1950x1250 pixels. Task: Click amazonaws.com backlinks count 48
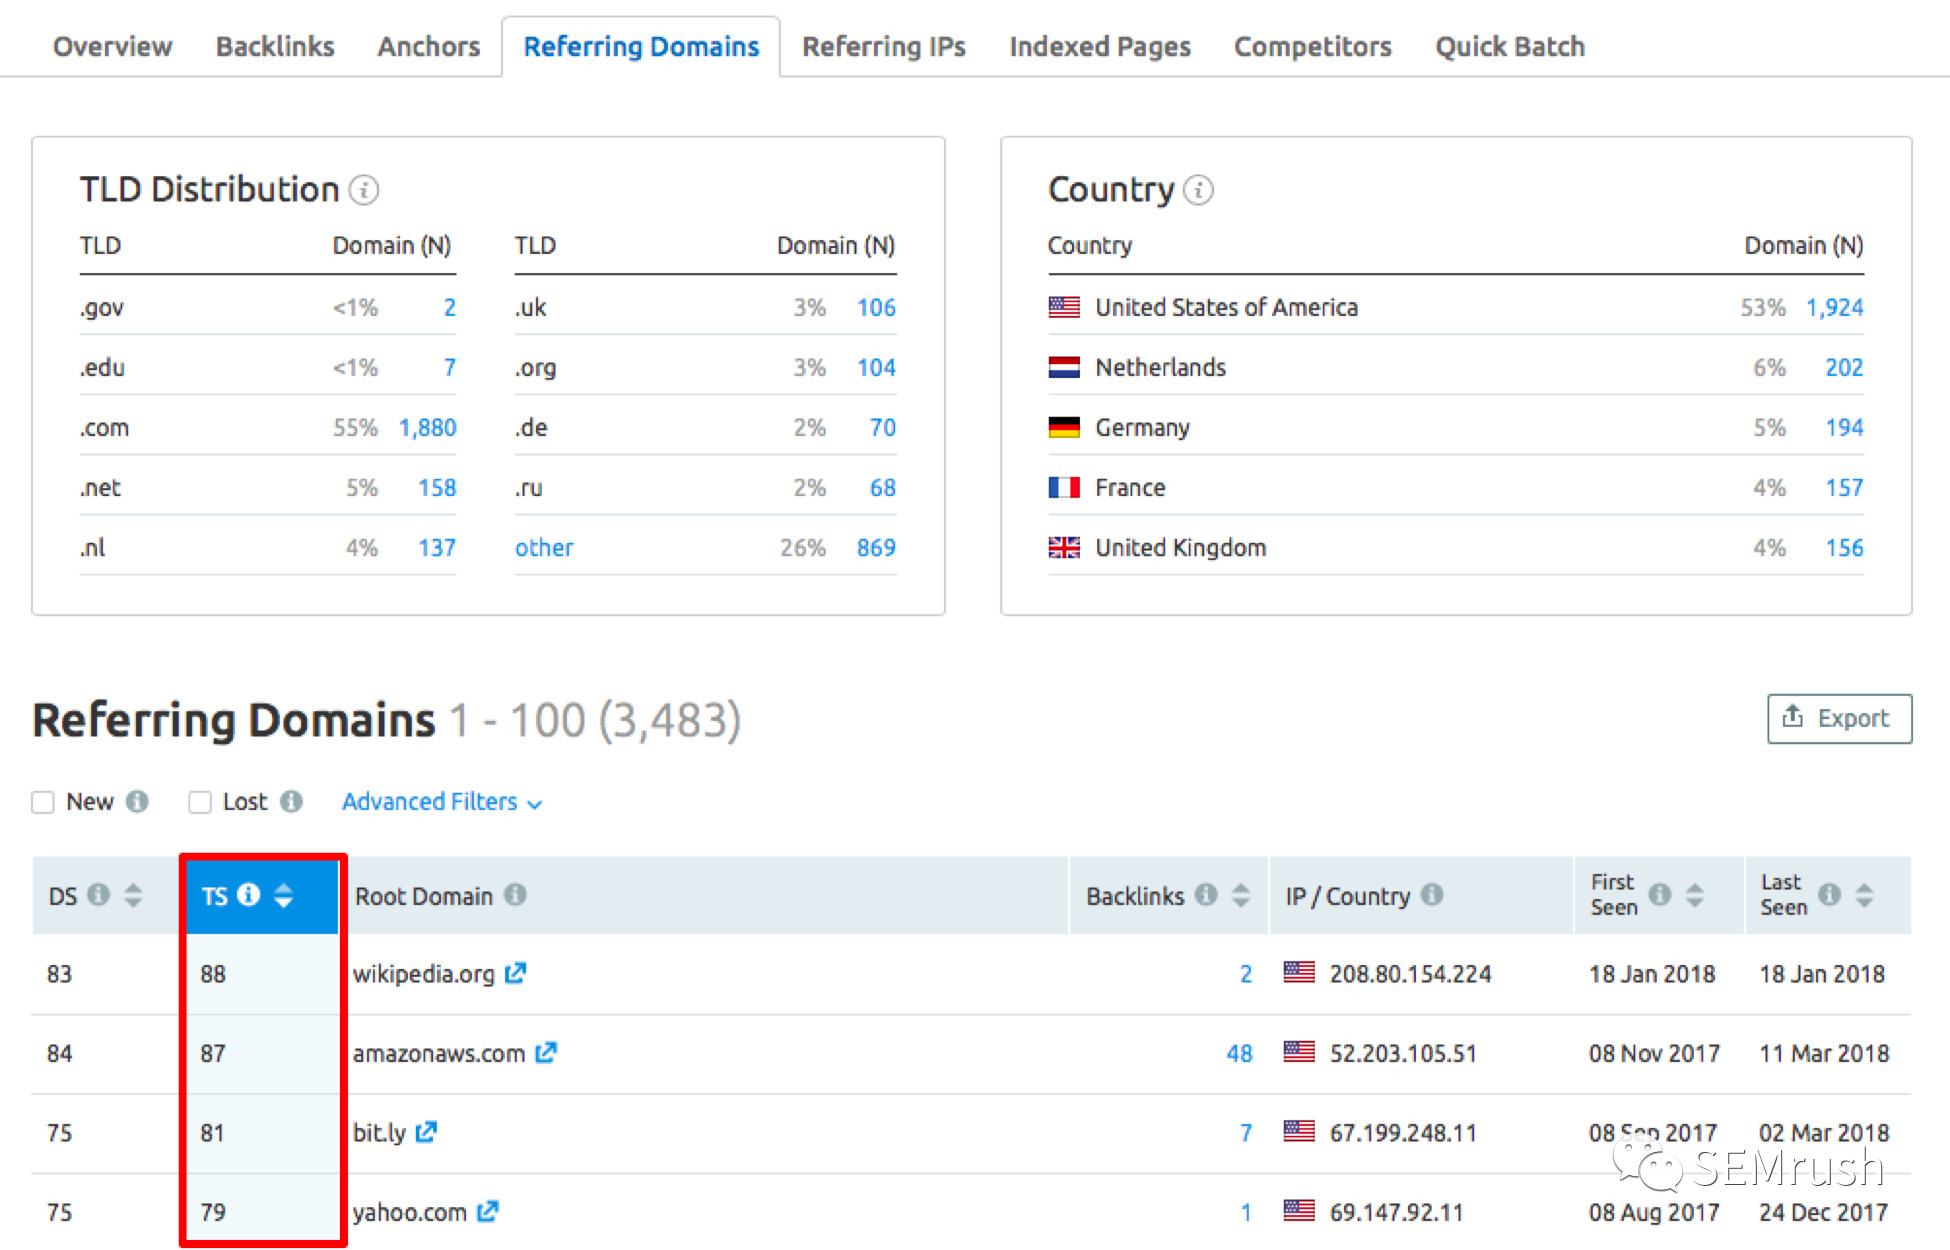1239,1053
